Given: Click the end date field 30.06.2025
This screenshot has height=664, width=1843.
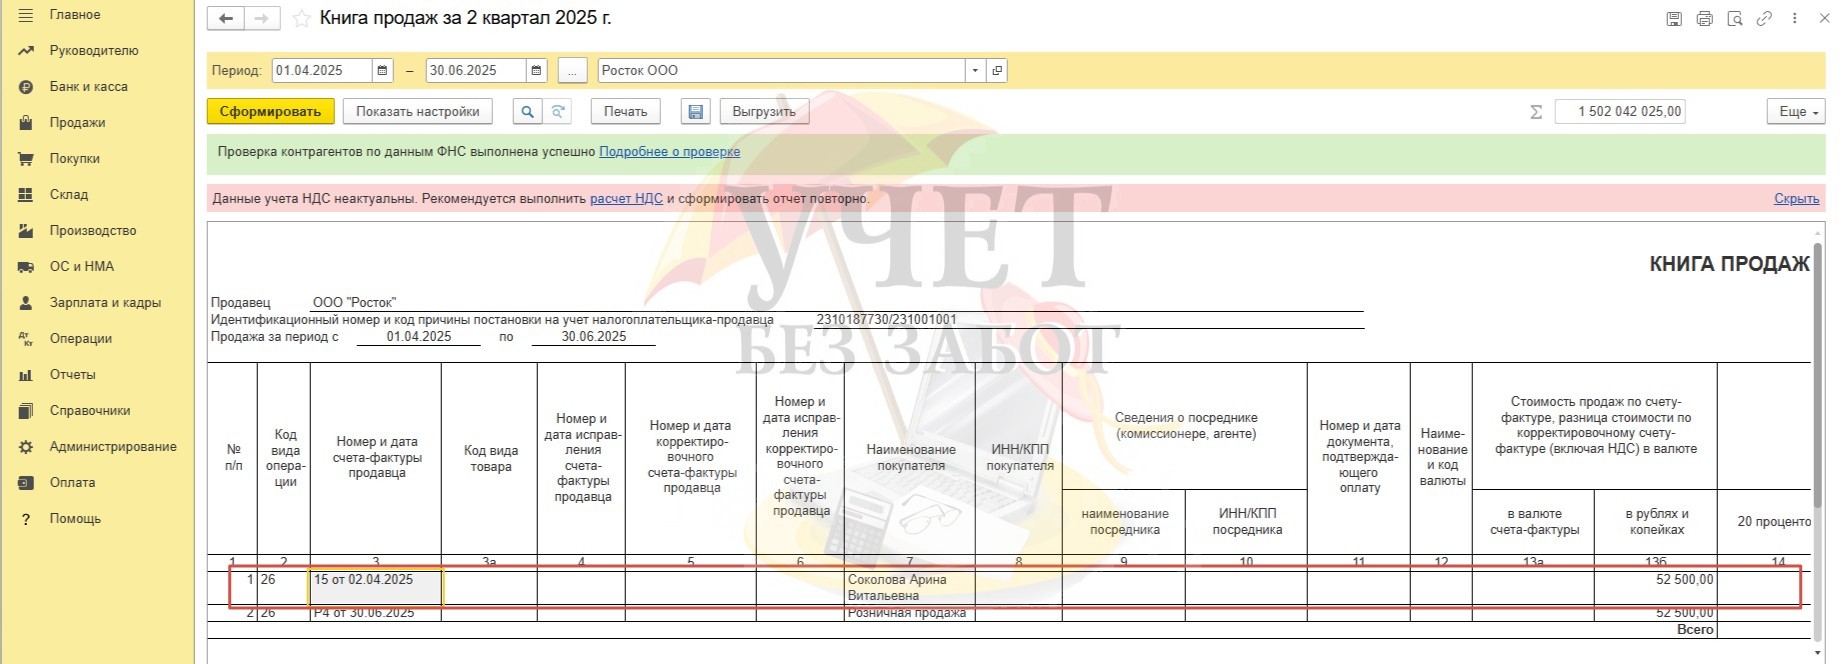Looking at the screenshot, I should [475, 71].
